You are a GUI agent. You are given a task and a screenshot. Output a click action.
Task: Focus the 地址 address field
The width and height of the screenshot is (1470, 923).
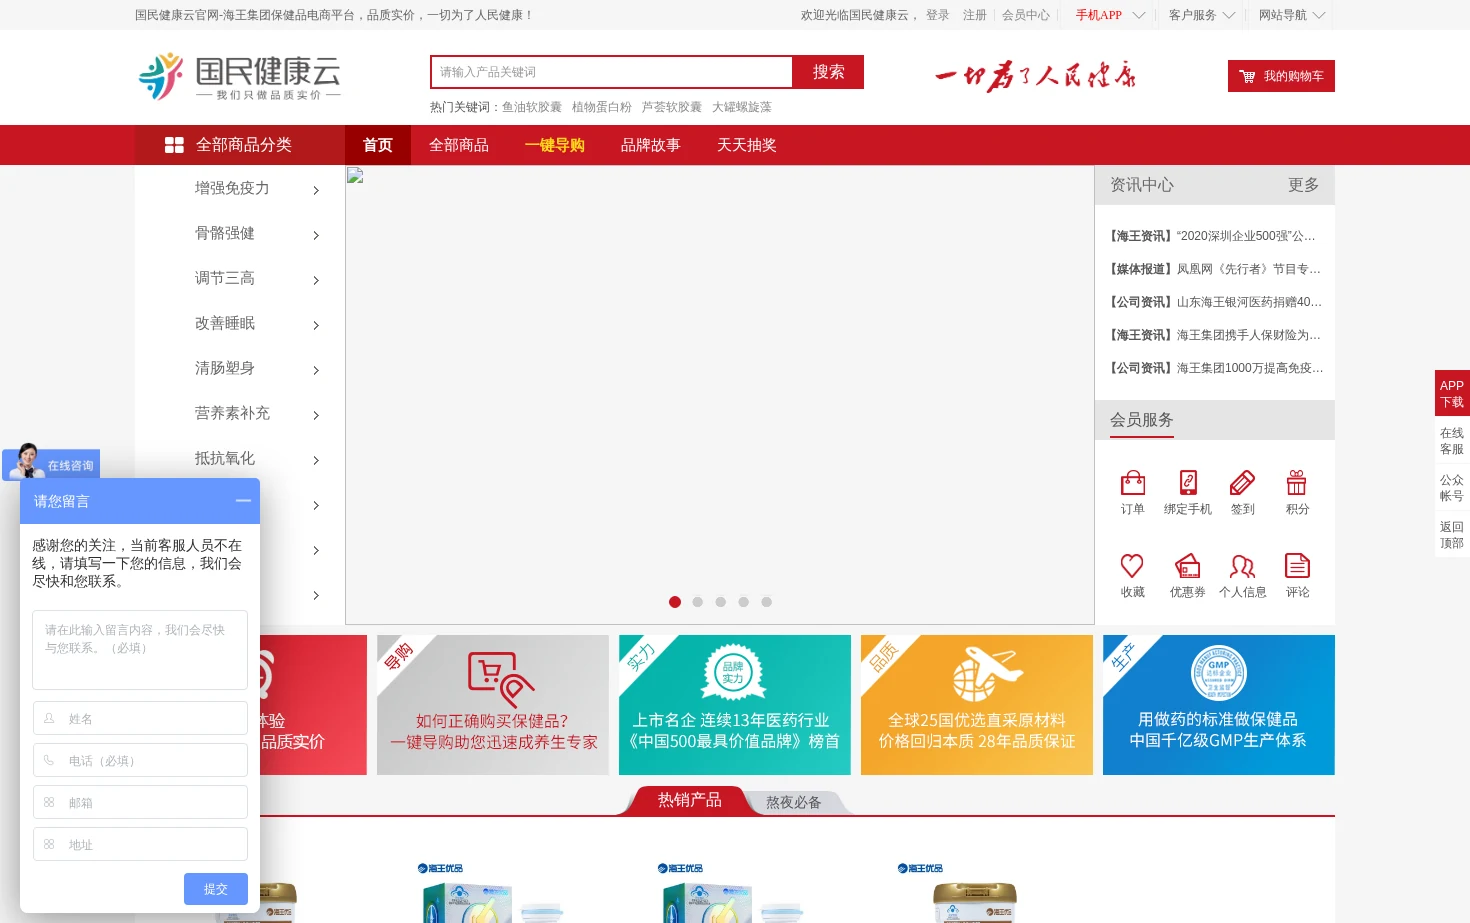pyautogui.click(x=140, y=844)
